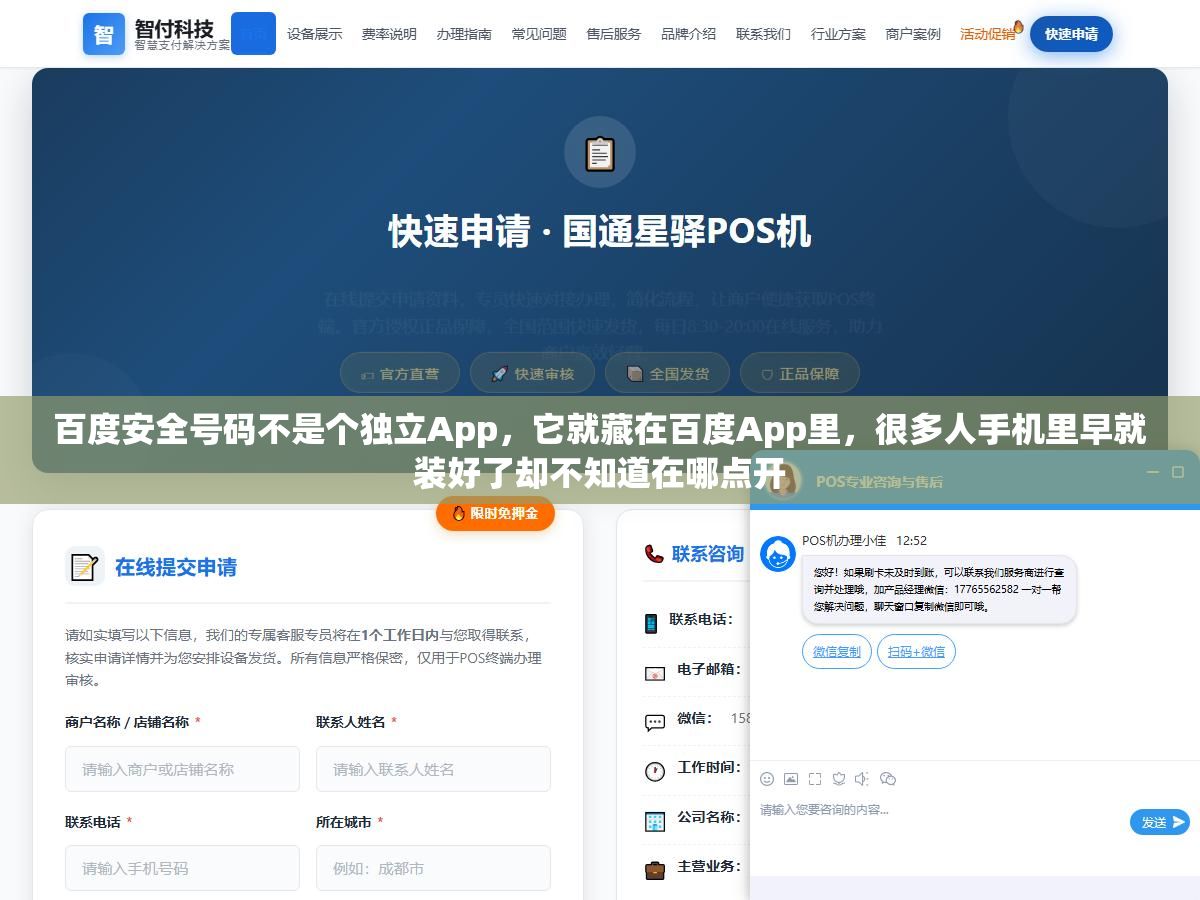Maximize the POS专业咨询与售后 chat window
The image size is (1200, 900).
(1178, 472)
